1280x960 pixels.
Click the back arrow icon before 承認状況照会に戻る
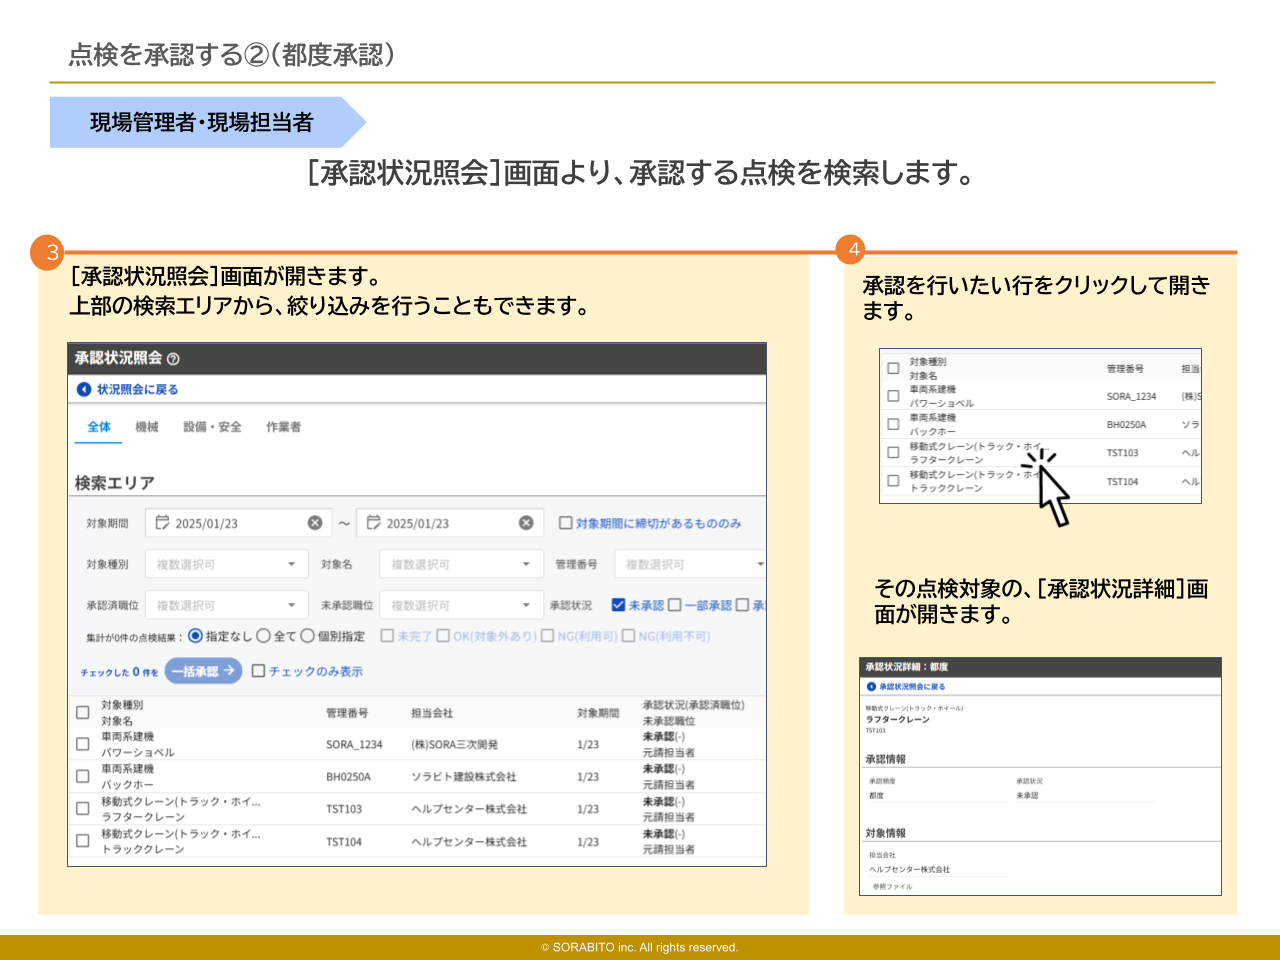point(873,686)
